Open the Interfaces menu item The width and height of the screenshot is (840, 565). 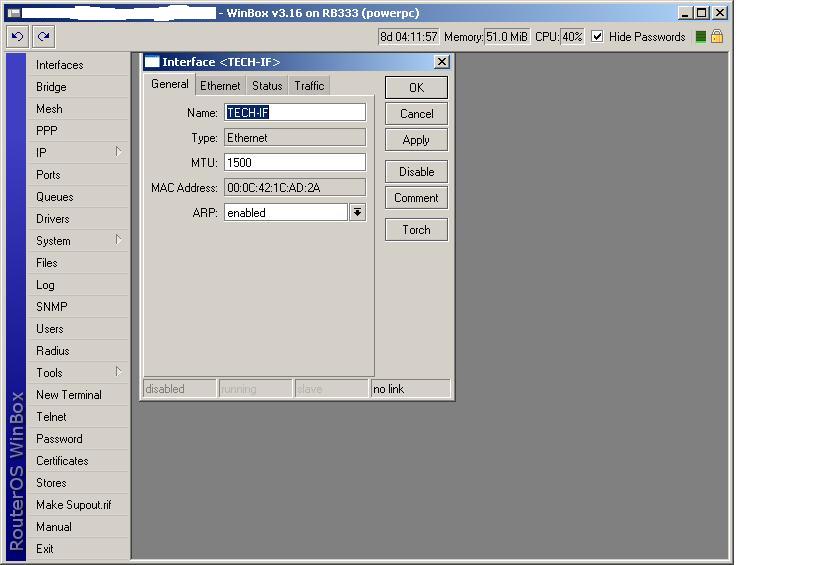[x=78, y=65]
